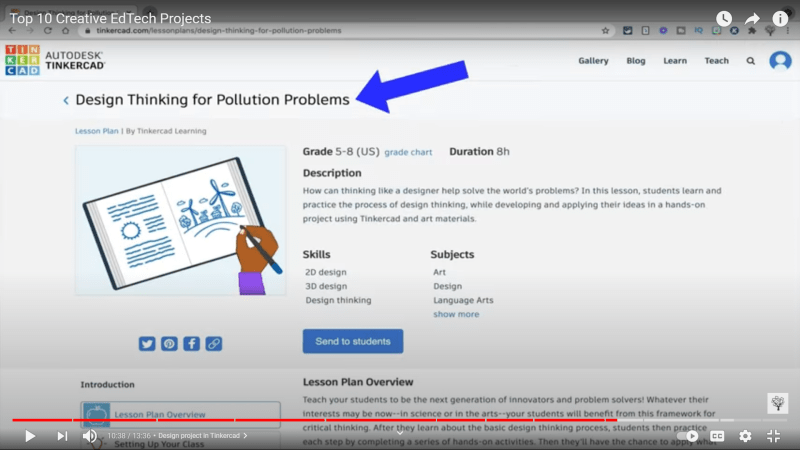The height and width of the screenshot is (450, 800).
Task: Go back using the chevron beside lesson title
Action: coord(66,100)
